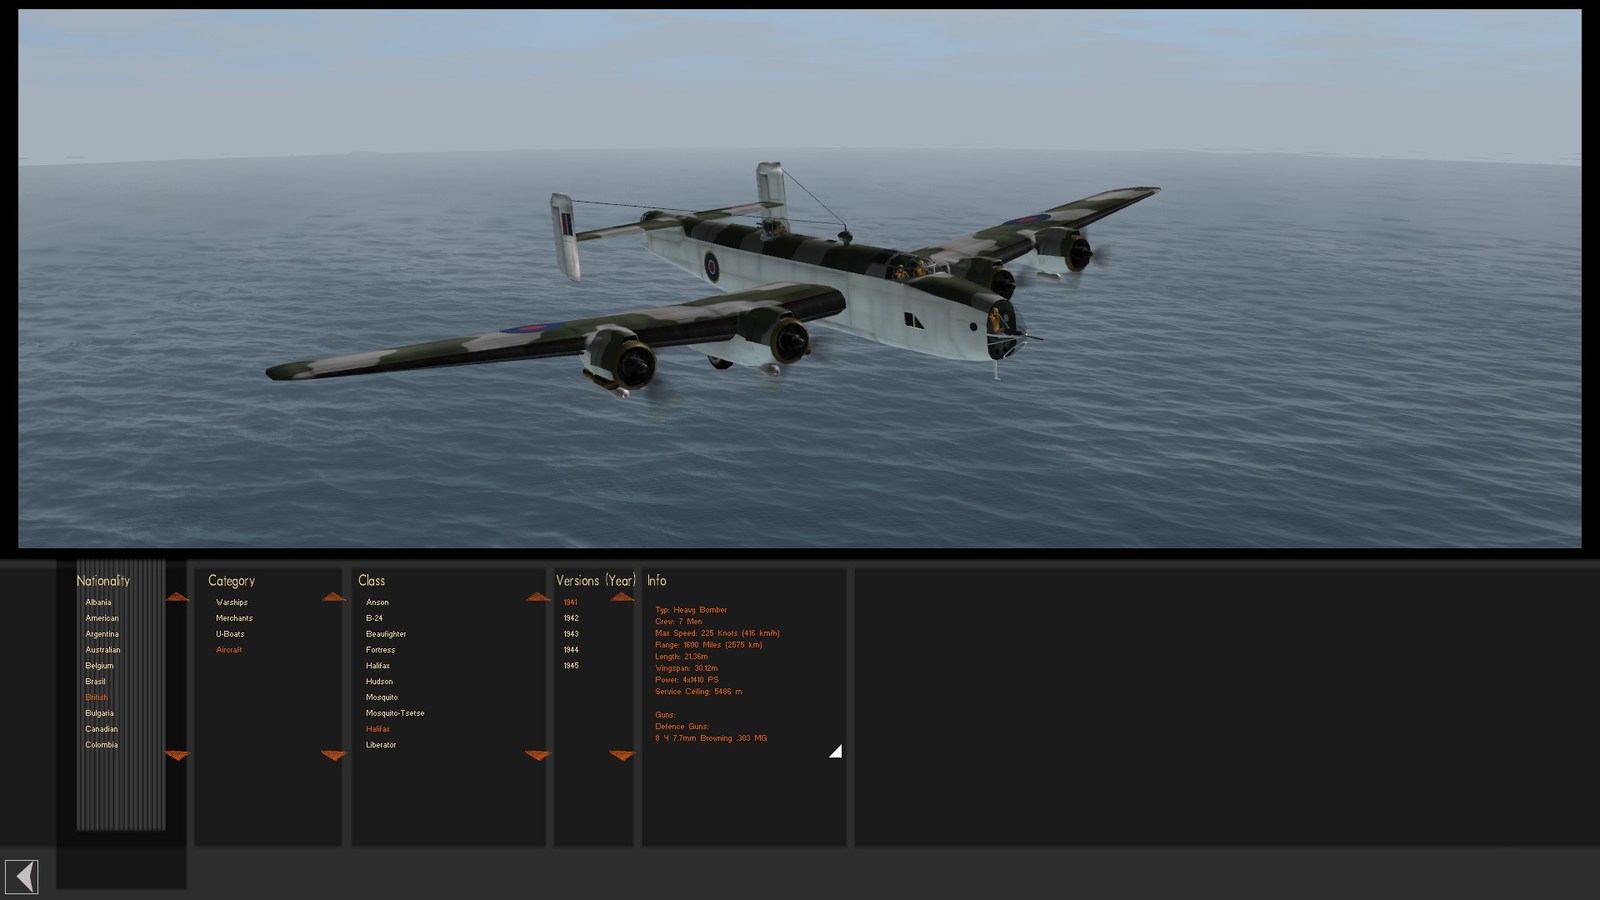Choose Argentina in the Nationality list

click(102, 634)
